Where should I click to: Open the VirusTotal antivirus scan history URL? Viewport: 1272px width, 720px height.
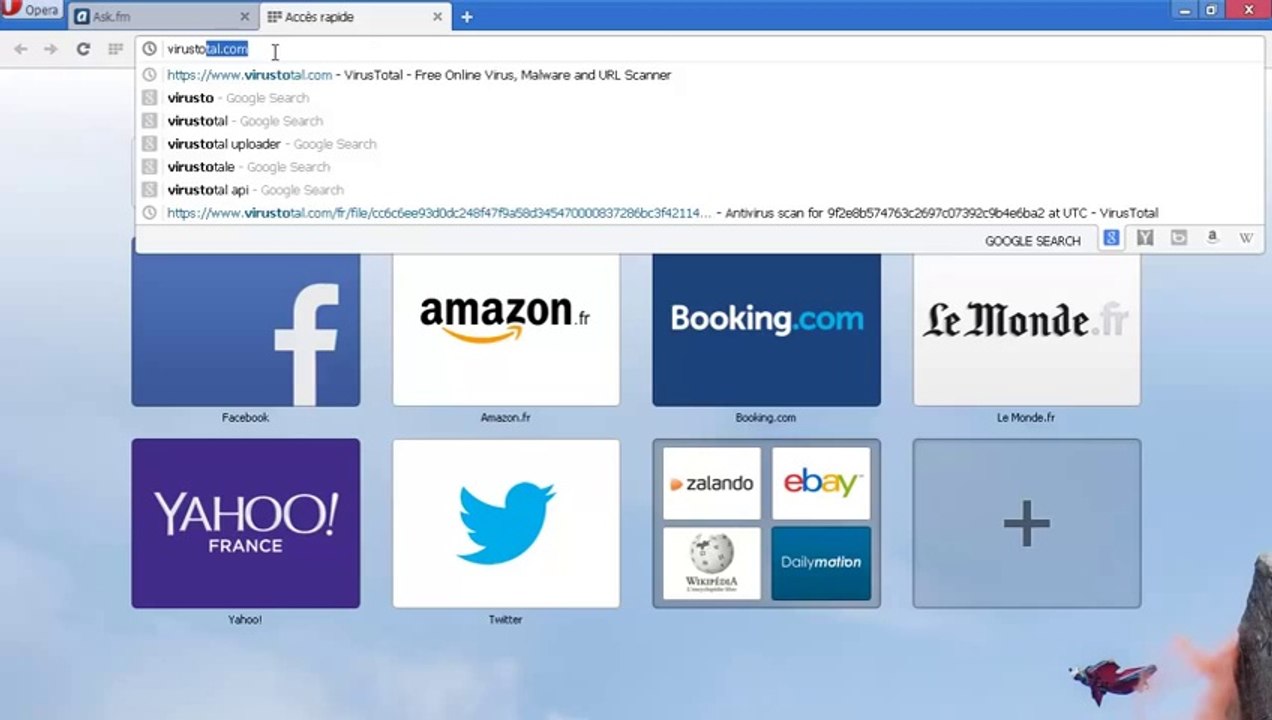701,213
